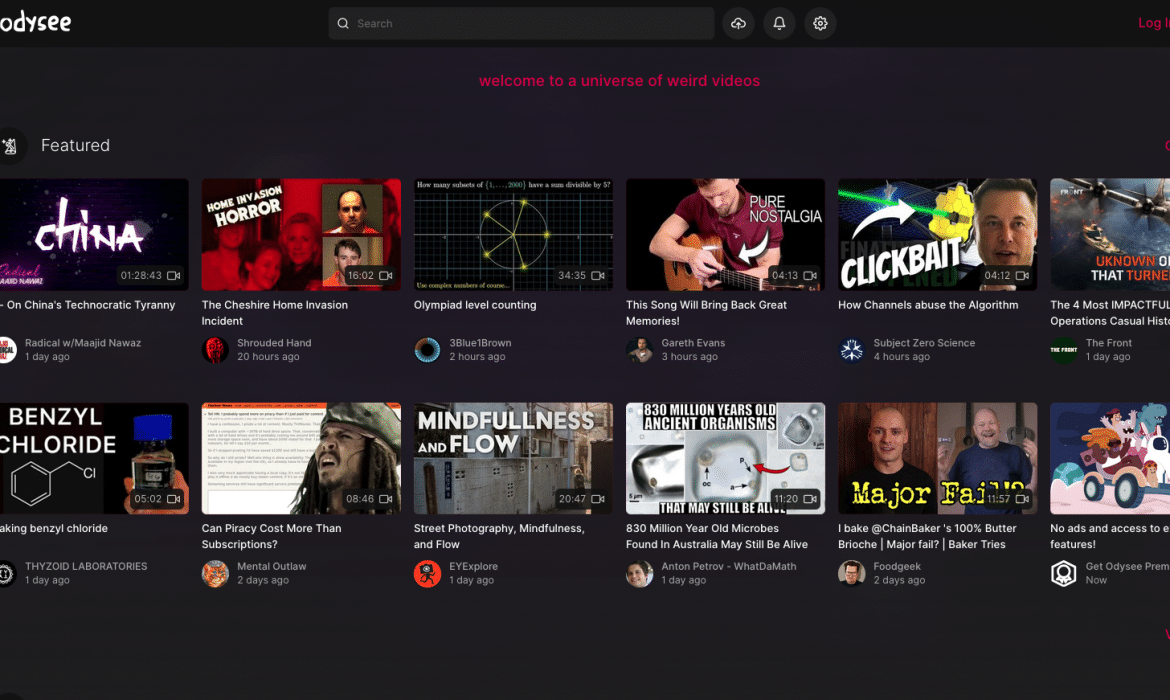Click the 08:46 duration badge
The image size is (1170, 700).
point(369,499)
